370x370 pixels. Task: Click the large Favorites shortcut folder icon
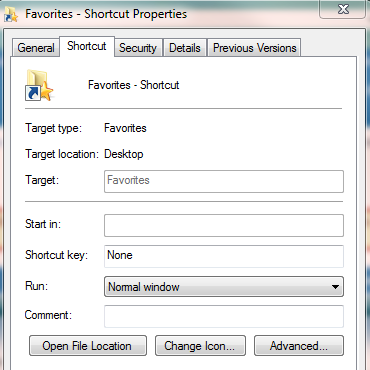(39, 85)
